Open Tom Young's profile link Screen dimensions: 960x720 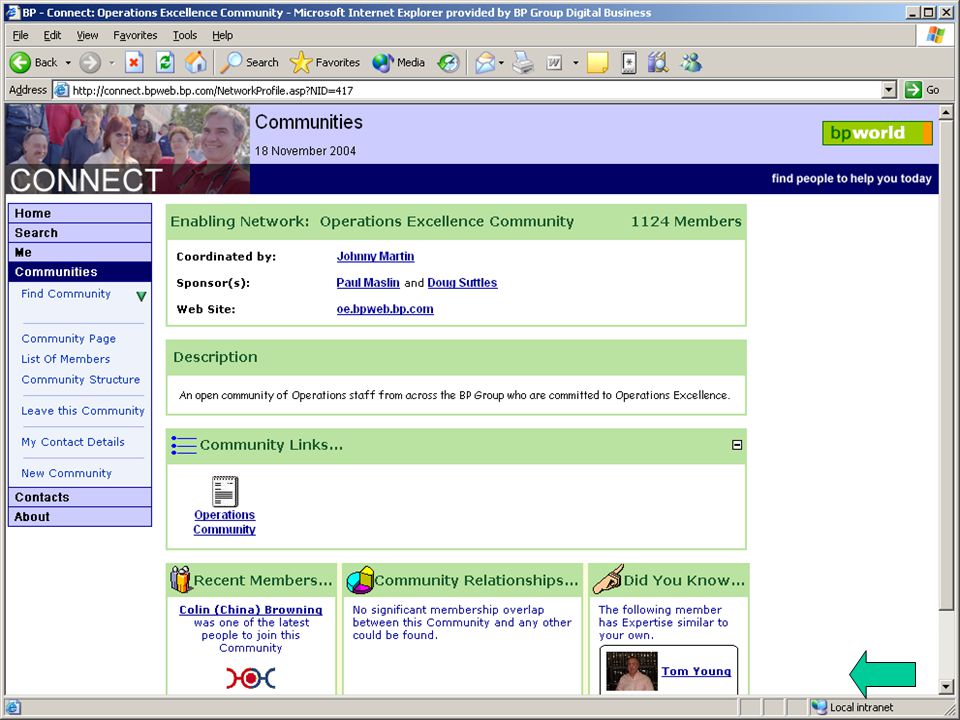pyautogui.click(x=696, y=671)
